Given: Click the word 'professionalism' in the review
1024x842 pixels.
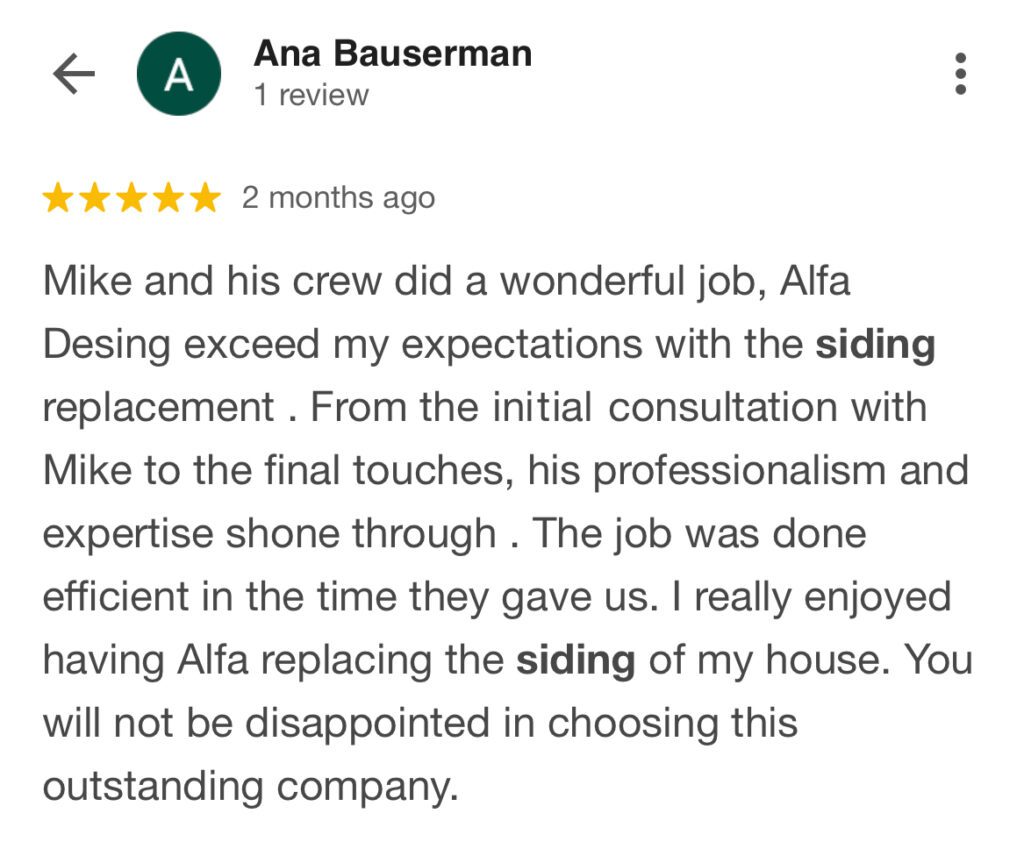Looking at the screenshot, I should point(741,471).
